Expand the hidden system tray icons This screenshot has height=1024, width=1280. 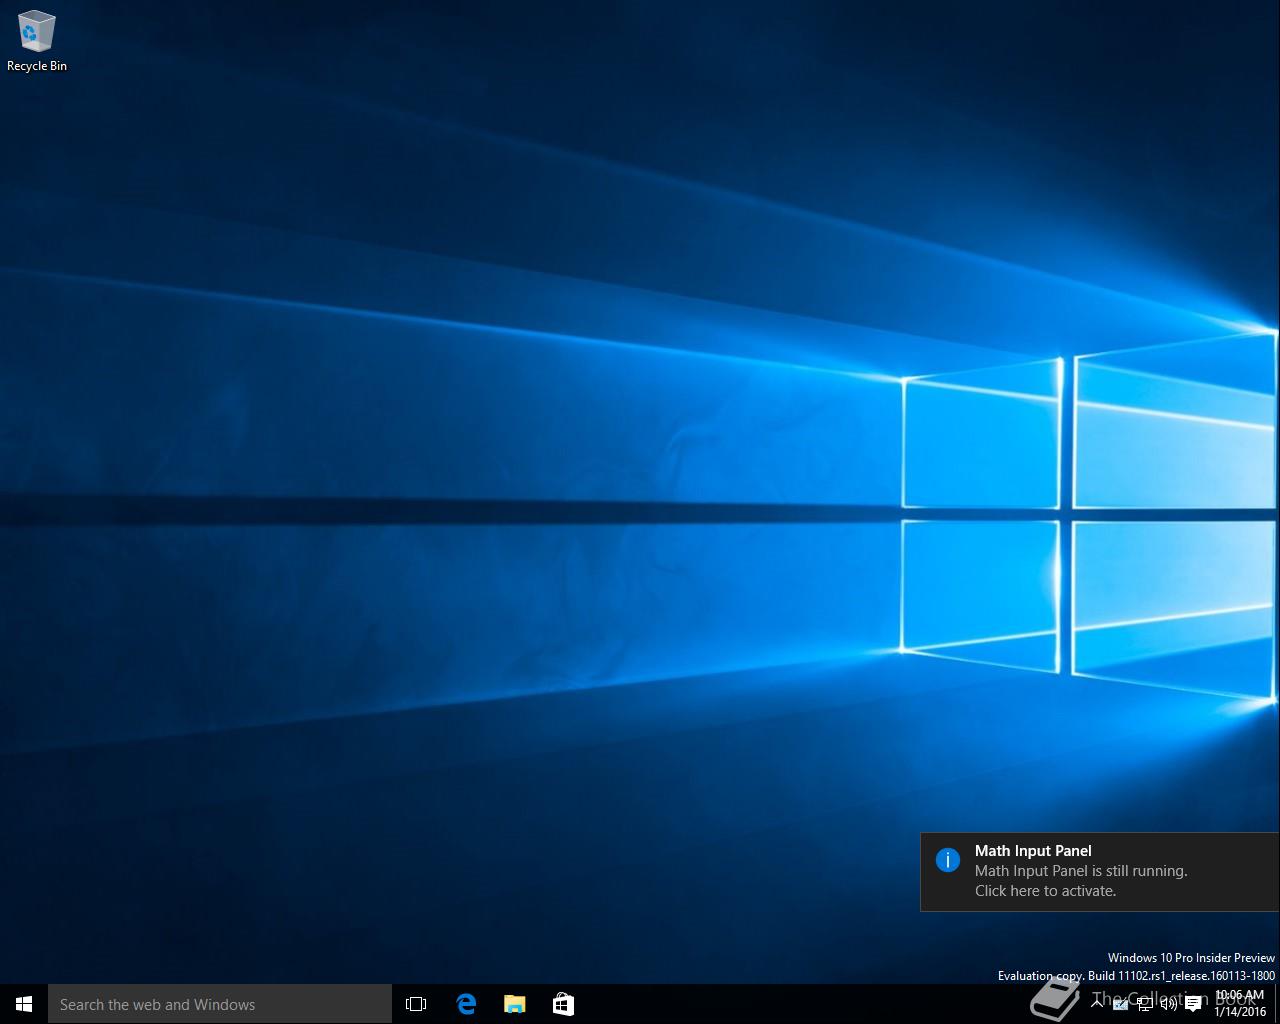click(x=1097, y=1004)
